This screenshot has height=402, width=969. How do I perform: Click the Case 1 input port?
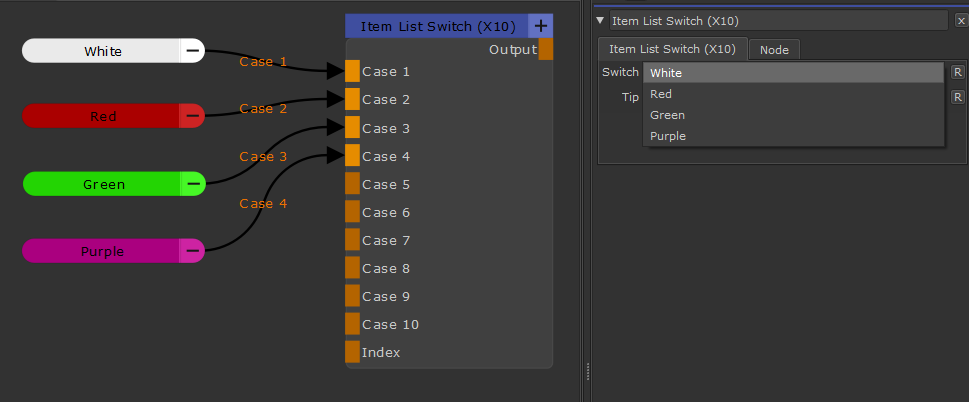pyautogui.click(x=352, y=71)
